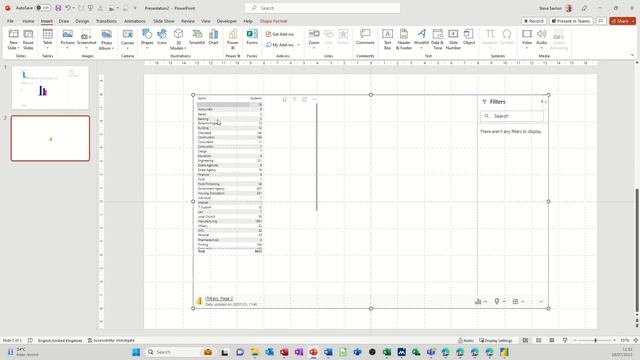Viewport: 640px width, 360px height.
Task: Open the Shape Format tab
Action: point(273,21)
